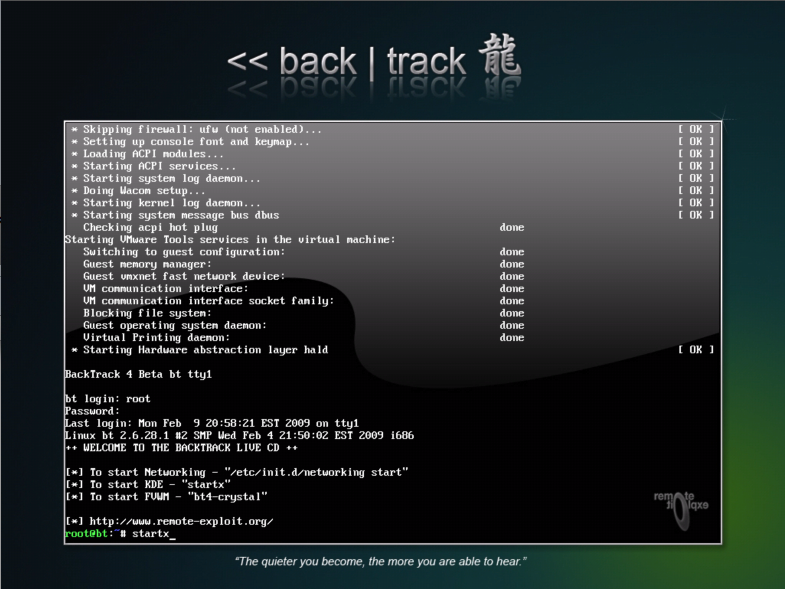
Task: Click 'VM communication interface socket family:' line
Action: 209,301
